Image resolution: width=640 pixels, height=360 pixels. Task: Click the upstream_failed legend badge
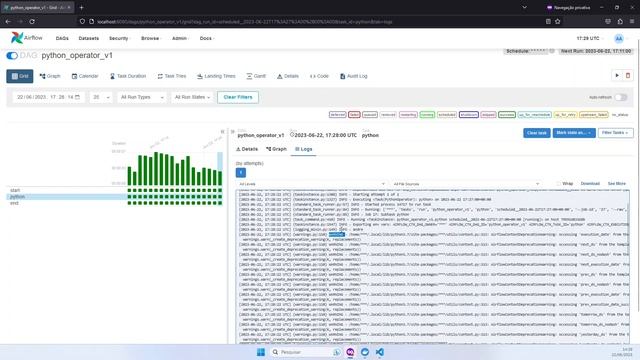(x=593, y=115)
